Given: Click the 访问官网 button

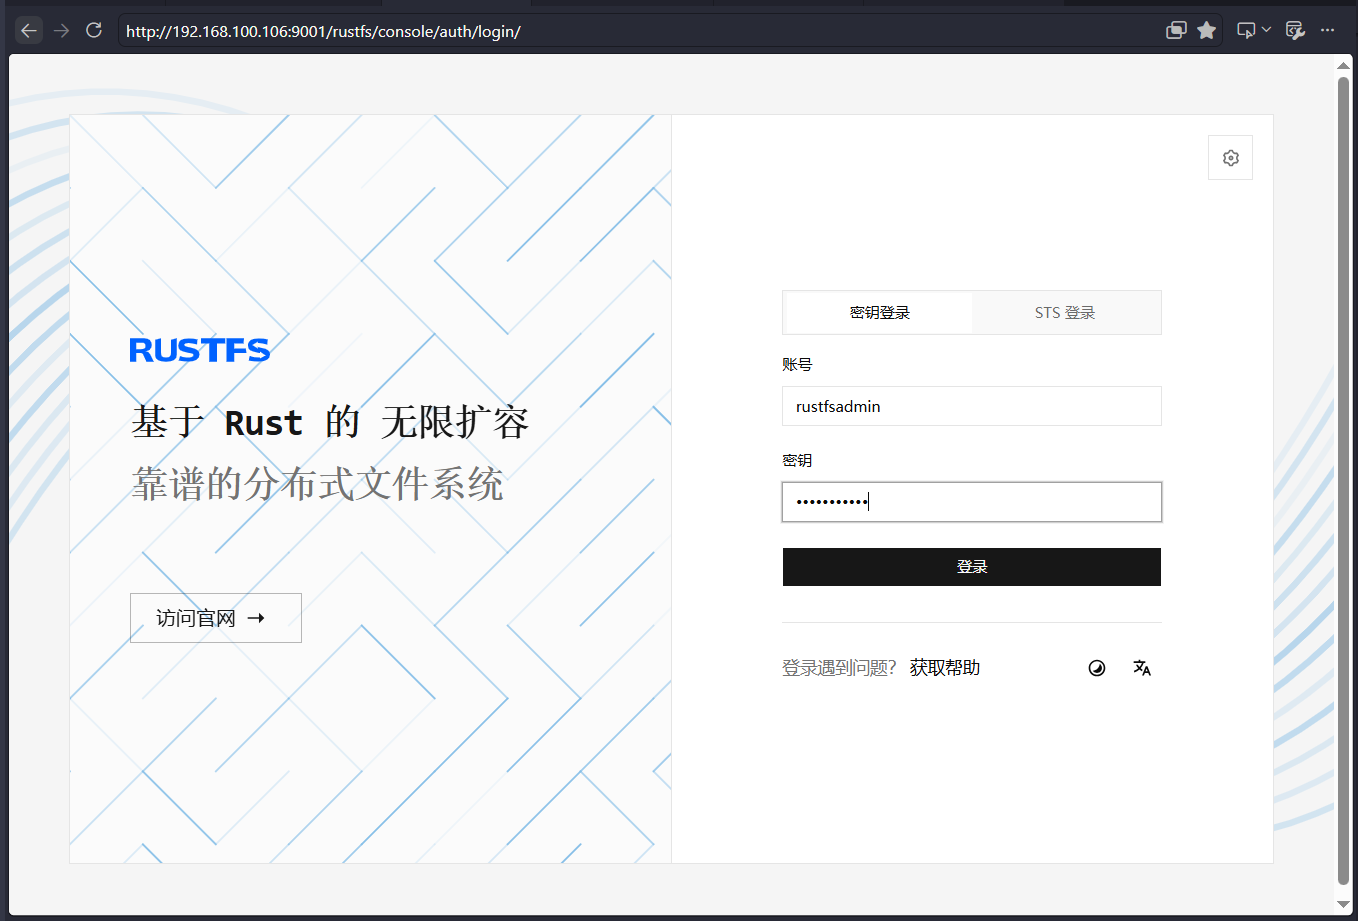Looking at the screenshot, I should coord(216,618).
